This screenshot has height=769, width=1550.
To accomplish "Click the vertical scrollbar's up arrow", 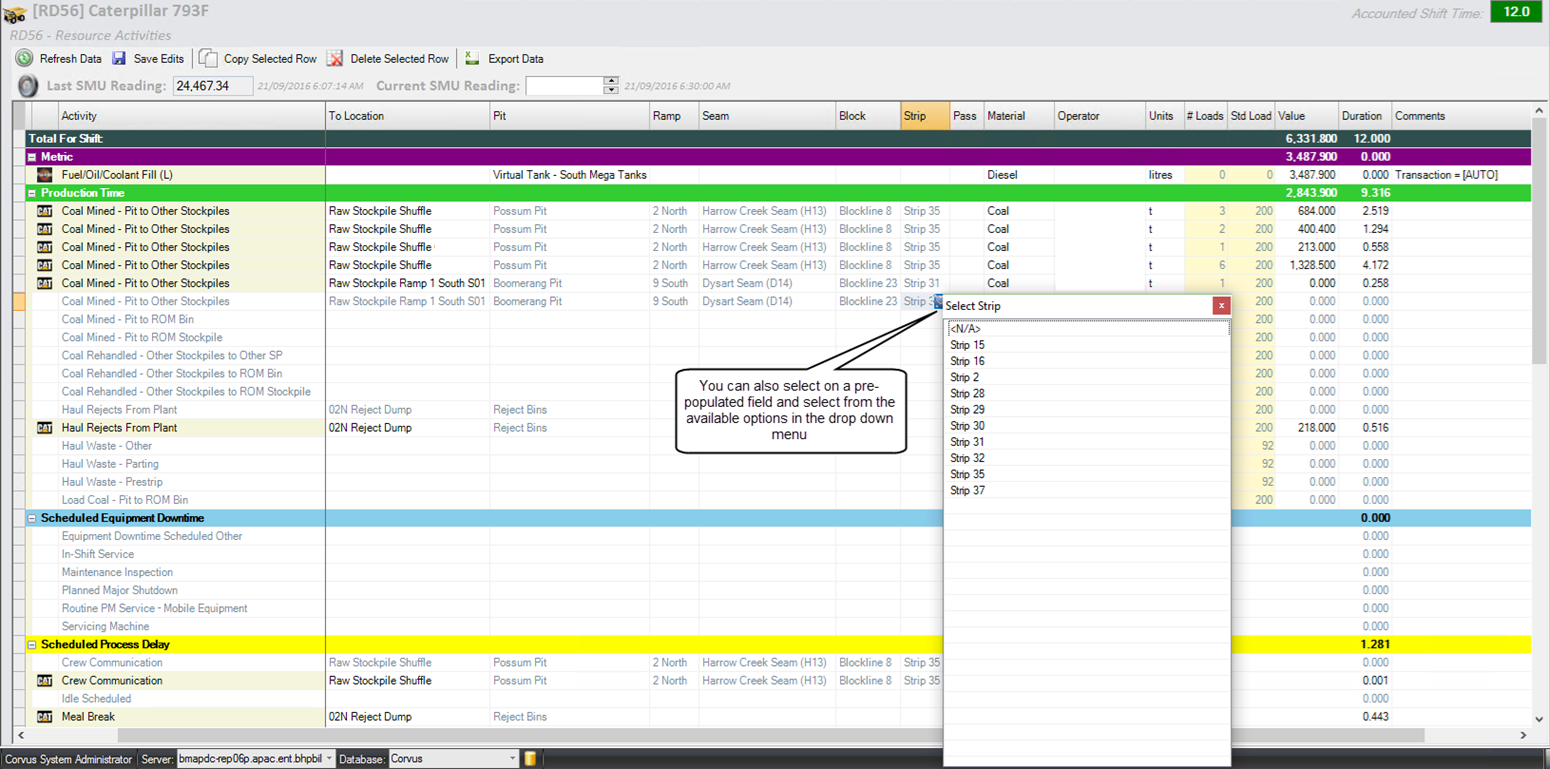I will pos(1539,111).
